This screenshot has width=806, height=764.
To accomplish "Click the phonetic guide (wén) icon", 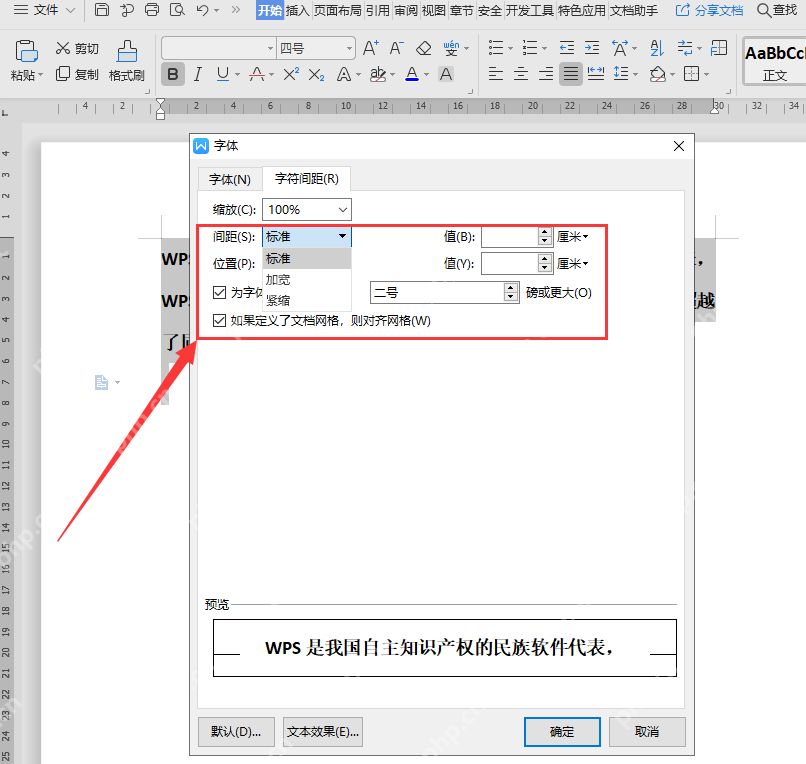I will coord(451,48).
